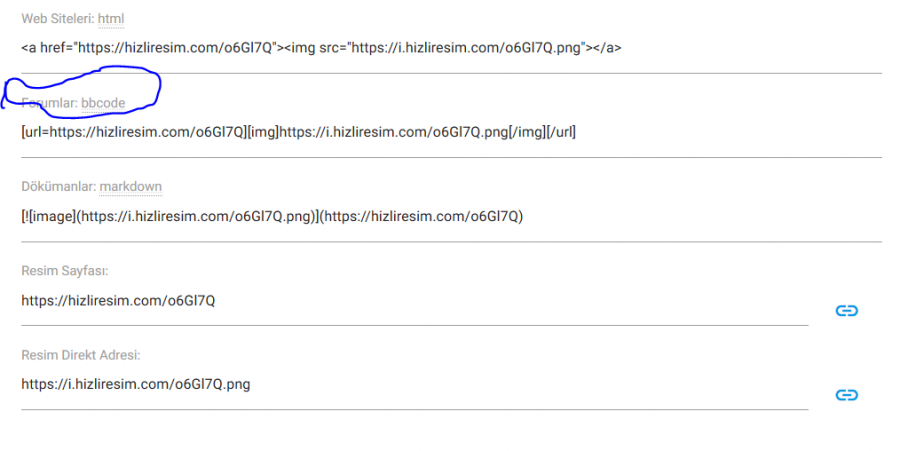Screen dimensions: 900x451
Task: Click the "<a href" opening tag in HTML code
Action: click(x=42, y=48)
